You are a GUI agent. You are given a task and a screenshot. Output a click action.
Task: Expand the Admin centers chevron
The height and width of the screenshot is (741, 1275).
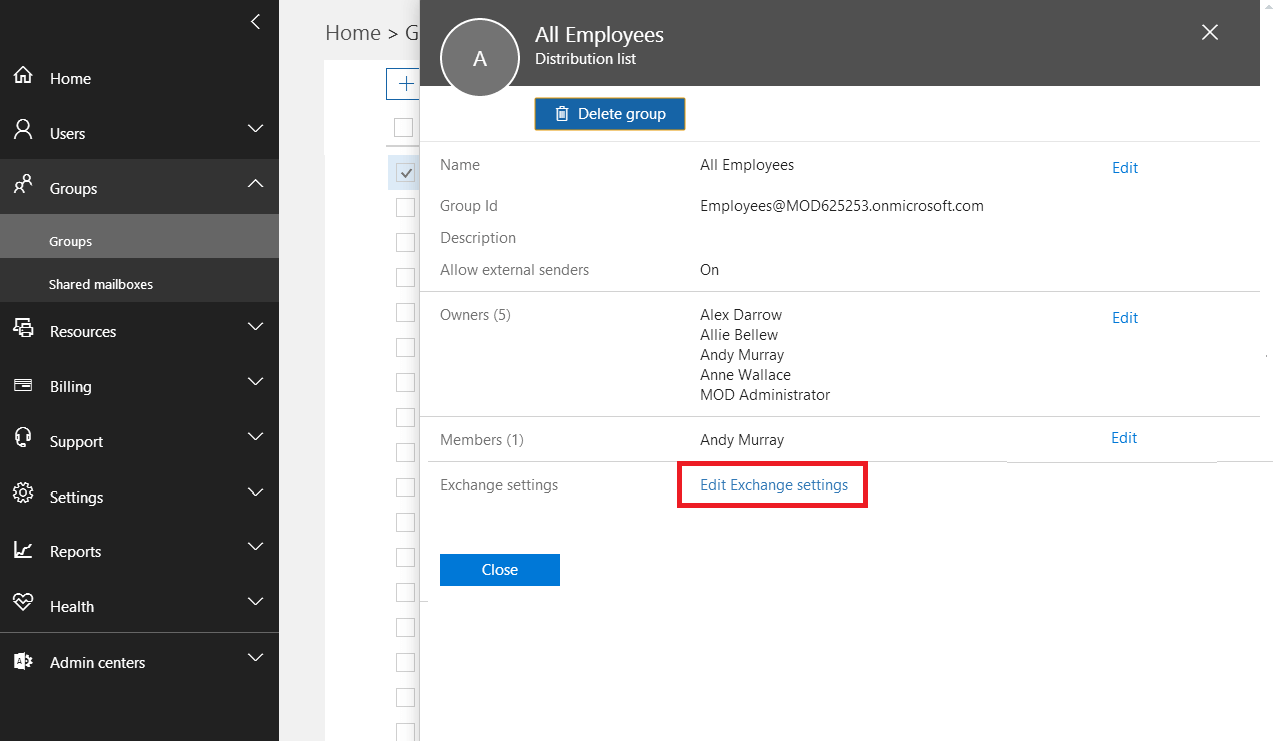256,658
